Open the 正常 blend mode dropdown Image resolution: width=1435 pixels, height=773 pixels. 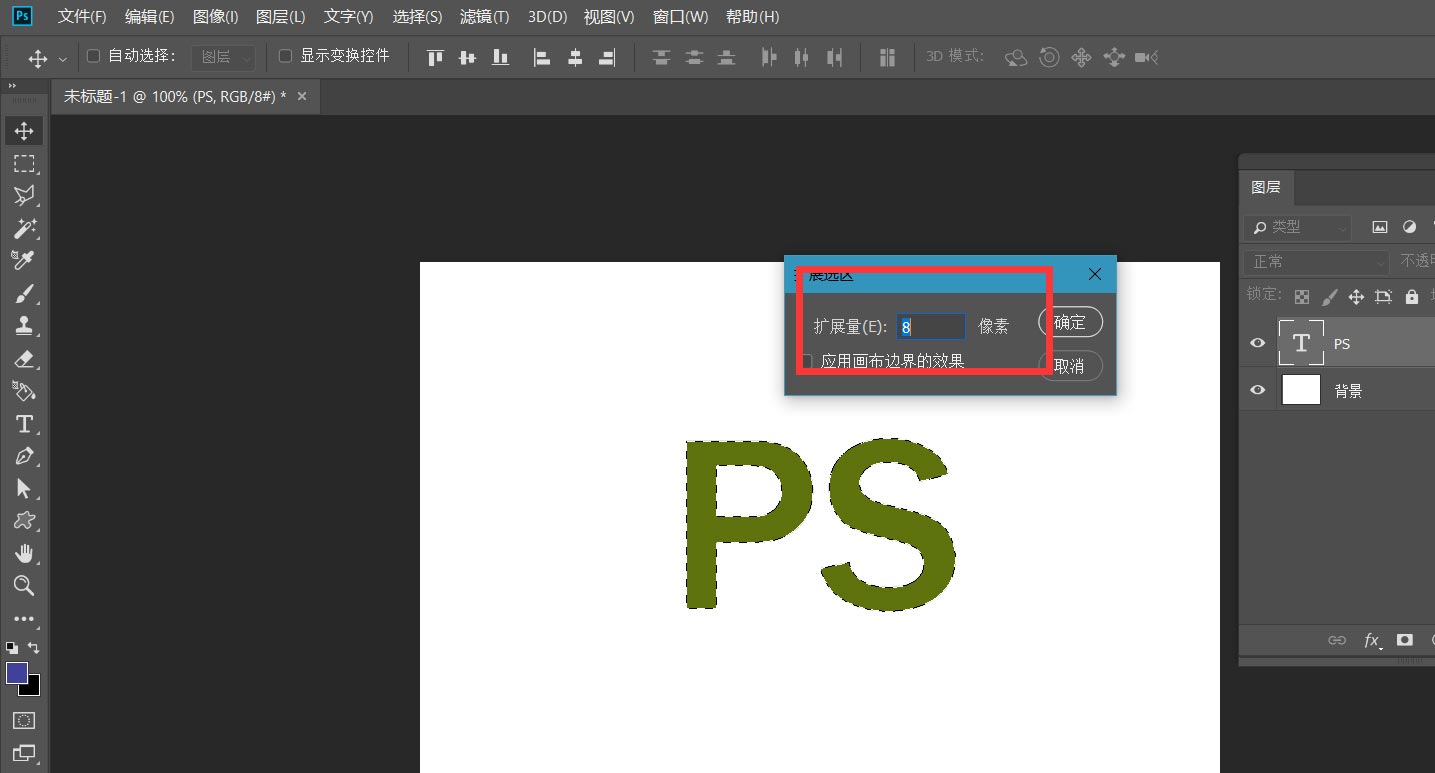[1316, 261]
